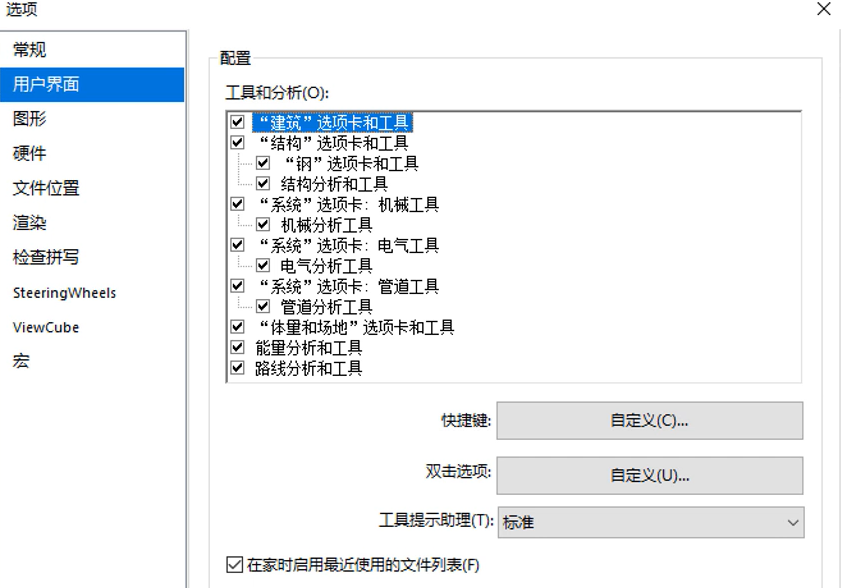Toggle the "体量和场地" 选项卡和工具 checkbox
The height and width of the screenshot is (588, 841).
coord(238,327)
